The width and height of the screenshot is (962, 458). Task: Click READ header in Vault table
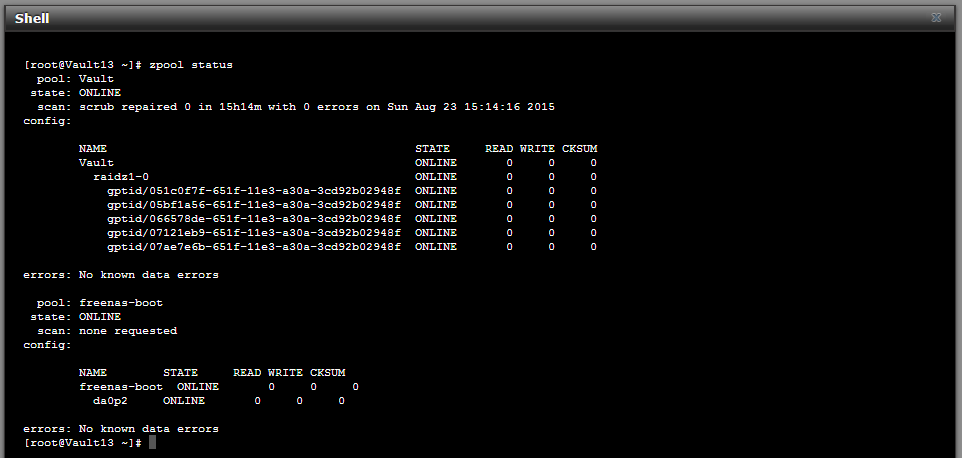click(x=499, y=148)
